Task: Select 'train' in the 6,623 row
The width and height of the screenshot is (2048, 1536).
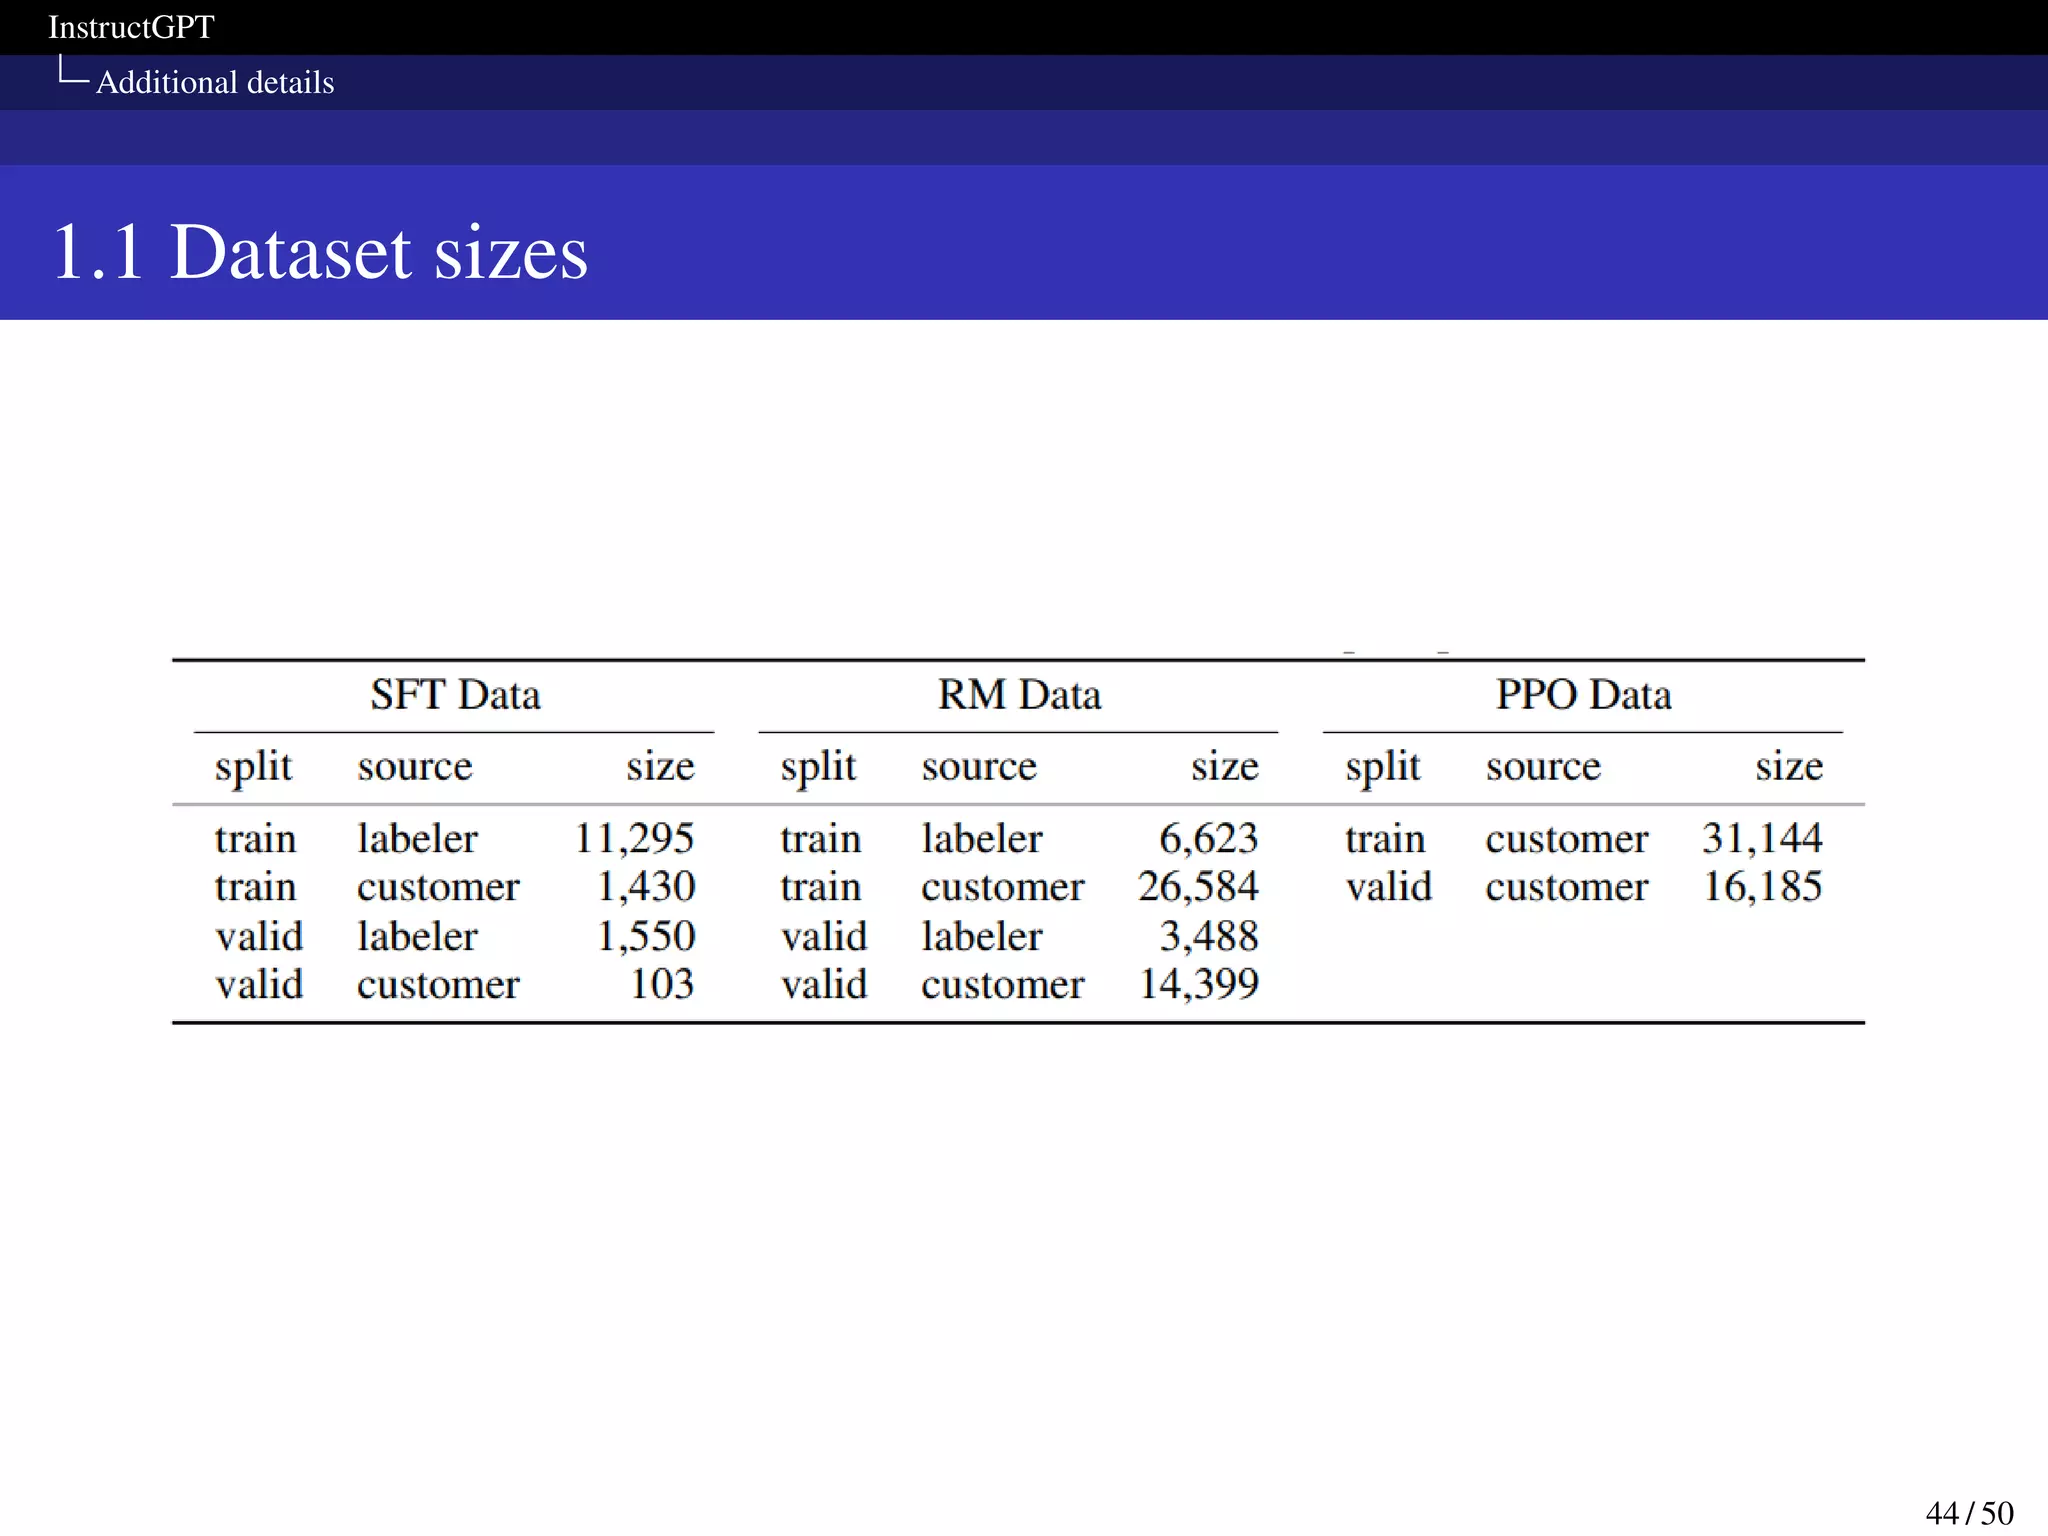Action: coord(821,838)
